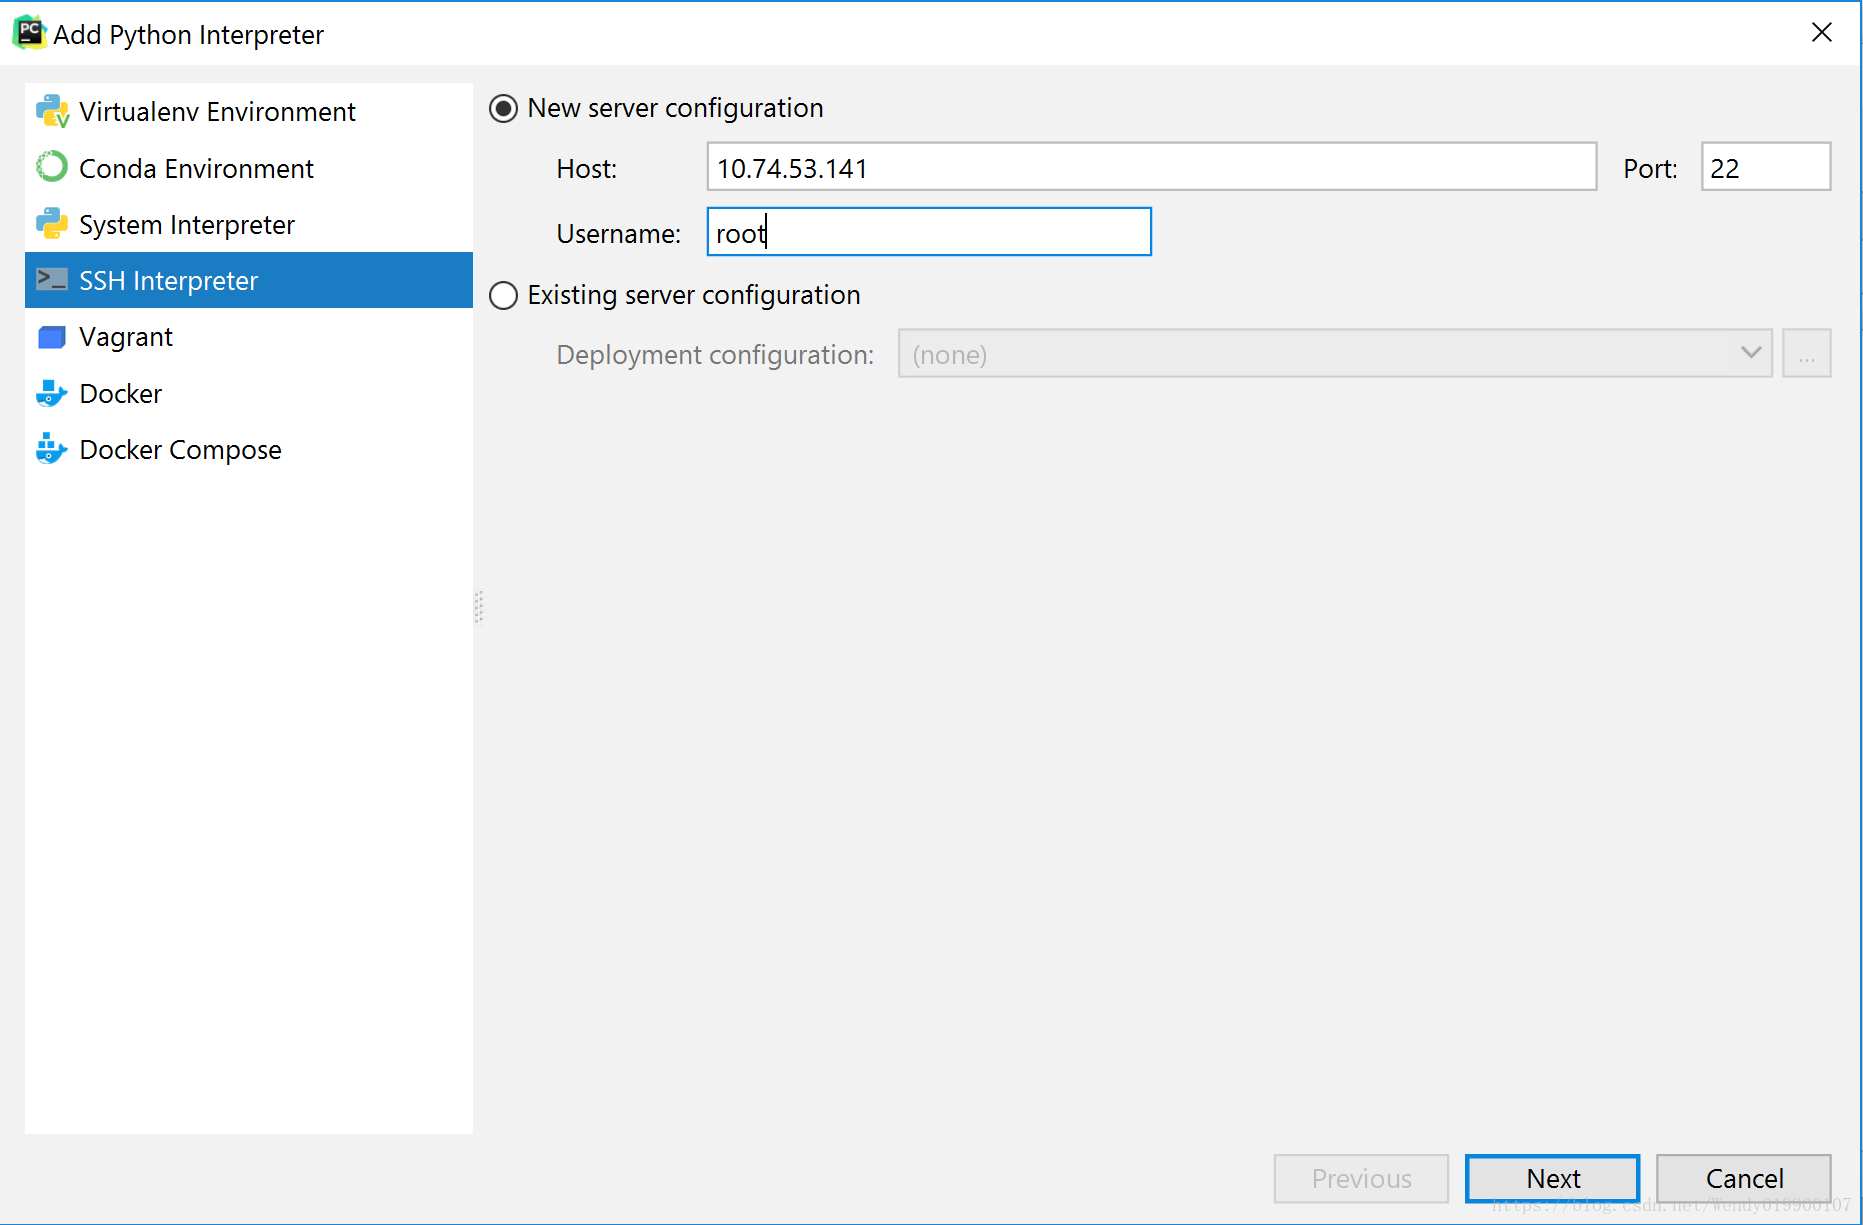Click the PyCharm logo in title bar
The image size is (1863, 1225).
coord(29,33)
